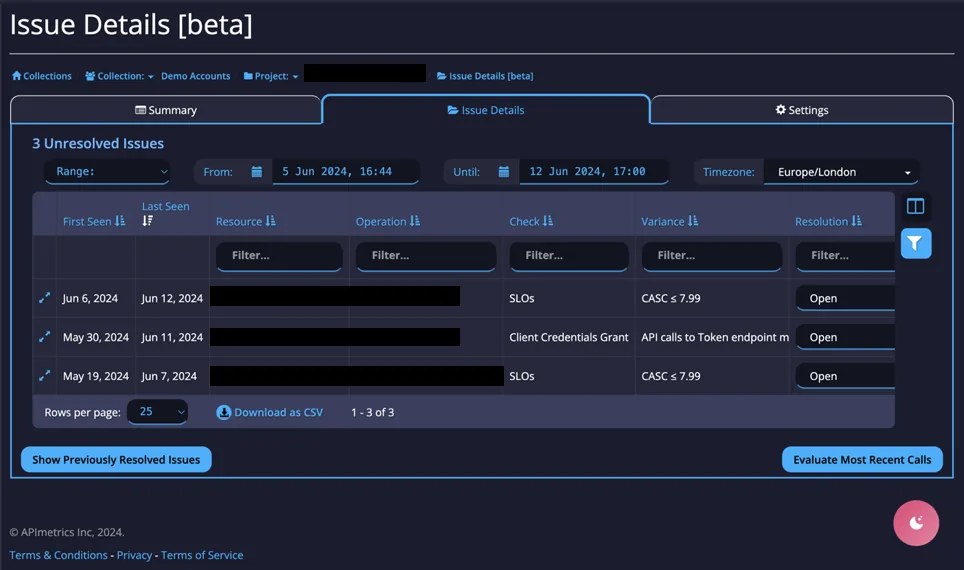Open the Until date calendar icon
Viewport: 964px width, 570px height.
click(x=504, y=172)
